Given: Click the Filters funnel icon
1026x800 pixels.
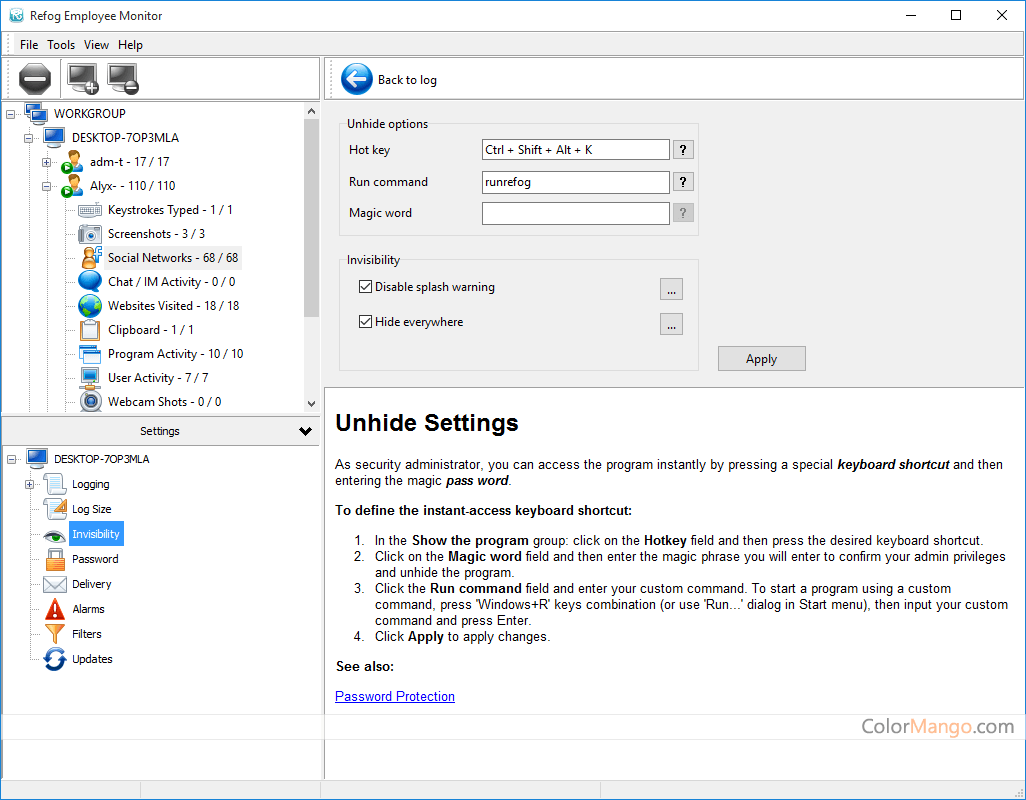Looking at the screenshot, I should tap(55, 634).
